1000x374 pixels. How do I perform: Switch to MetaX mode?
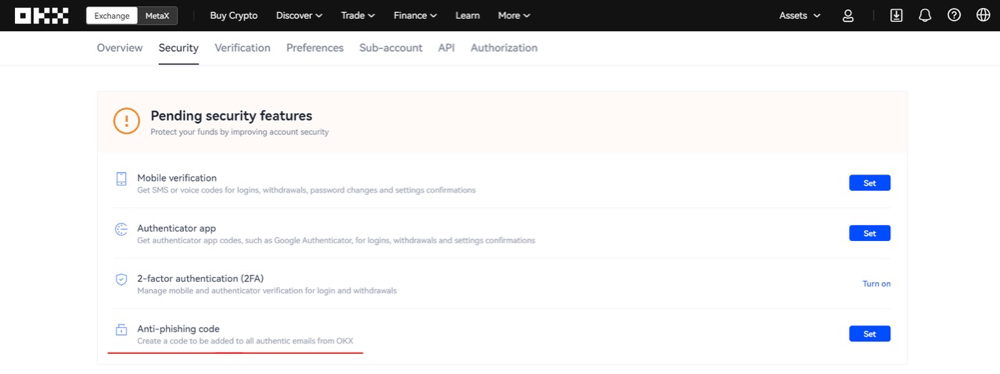coord(158,15)
